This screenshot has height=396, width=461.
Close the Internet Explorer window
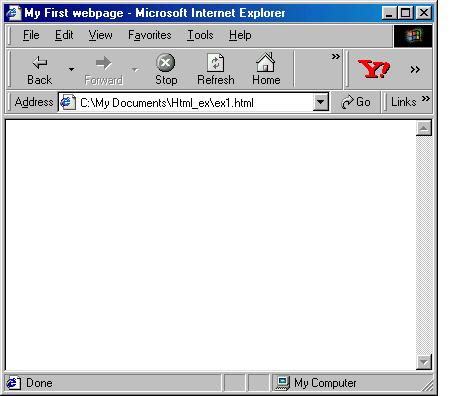tap(424, 13)
